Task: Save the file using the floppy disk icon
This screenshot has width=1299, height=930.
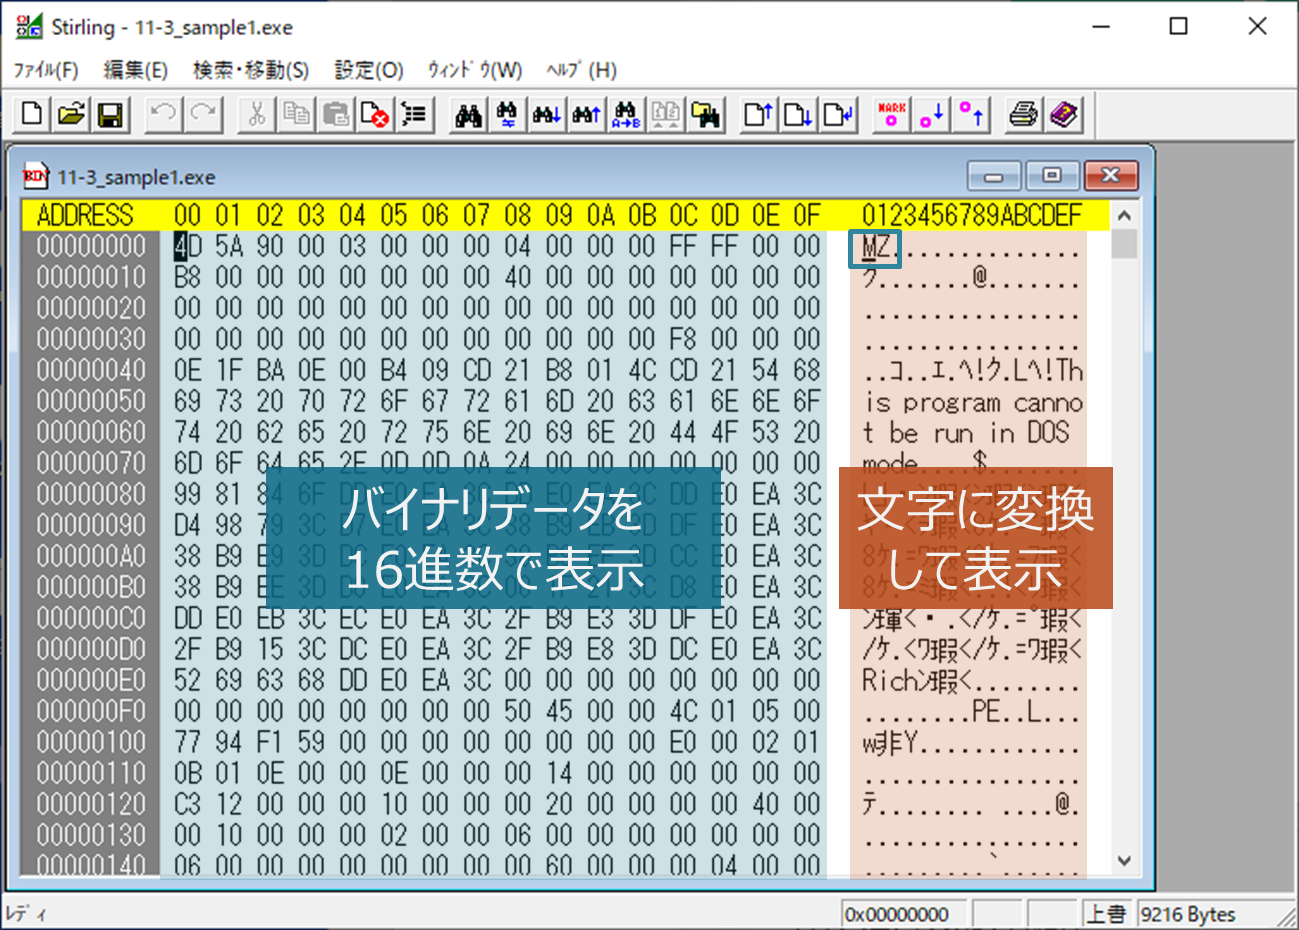Action: (110, 115)
